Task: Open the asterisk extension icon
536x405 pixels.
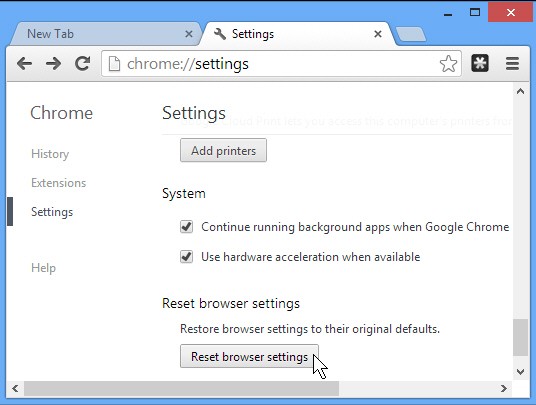Action: tap(480, 63)
